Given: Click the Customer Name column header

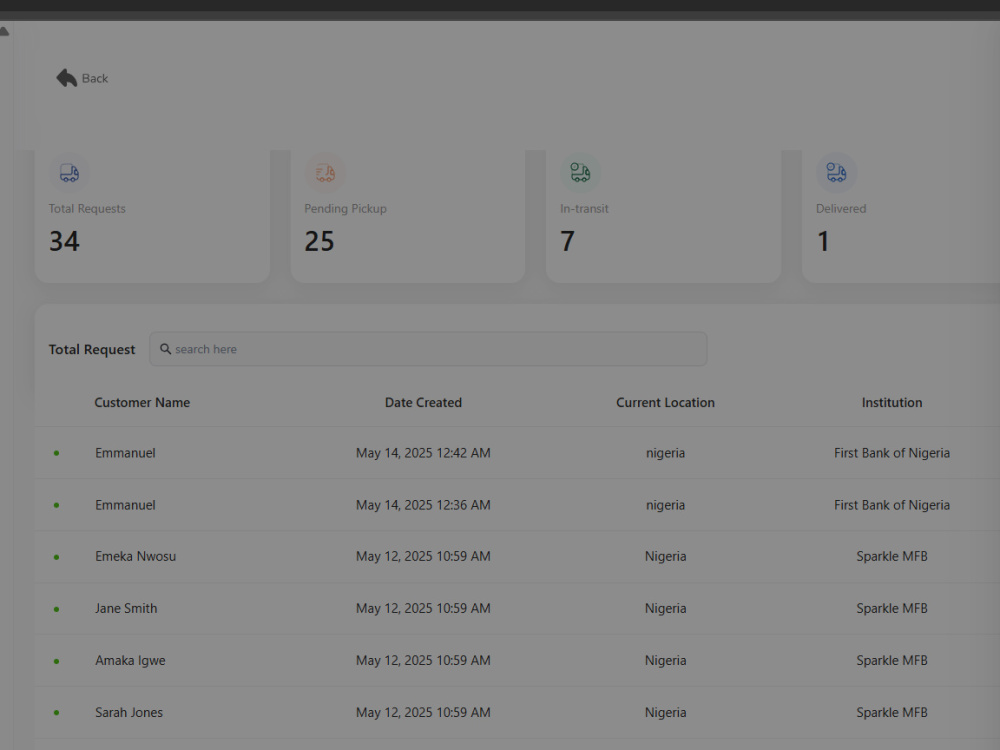Looking at the screenshot, I should pos(142,402).
